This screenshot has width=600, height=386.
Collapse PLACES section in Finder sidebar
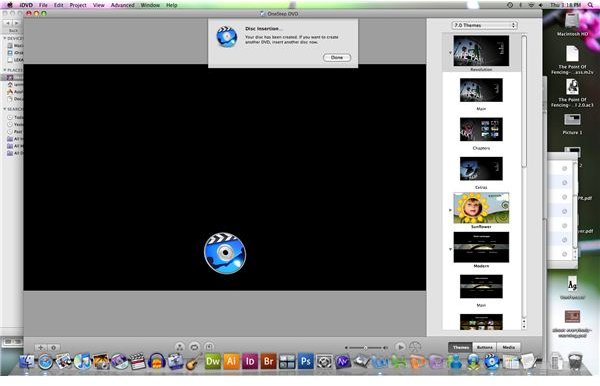tap(5, 70)
